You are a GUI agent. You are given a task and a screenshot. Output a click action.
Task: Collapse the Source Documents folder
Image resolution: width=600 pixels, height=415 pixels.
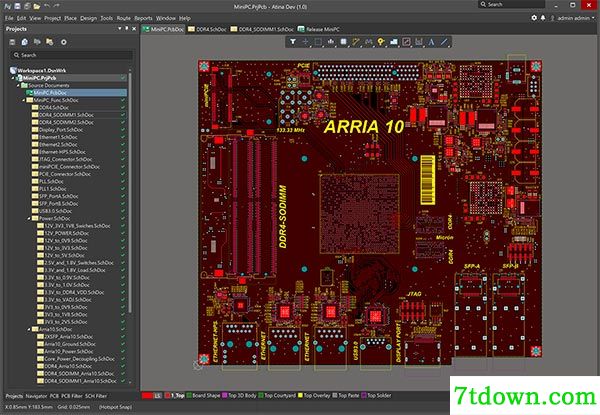coord(18,85)
